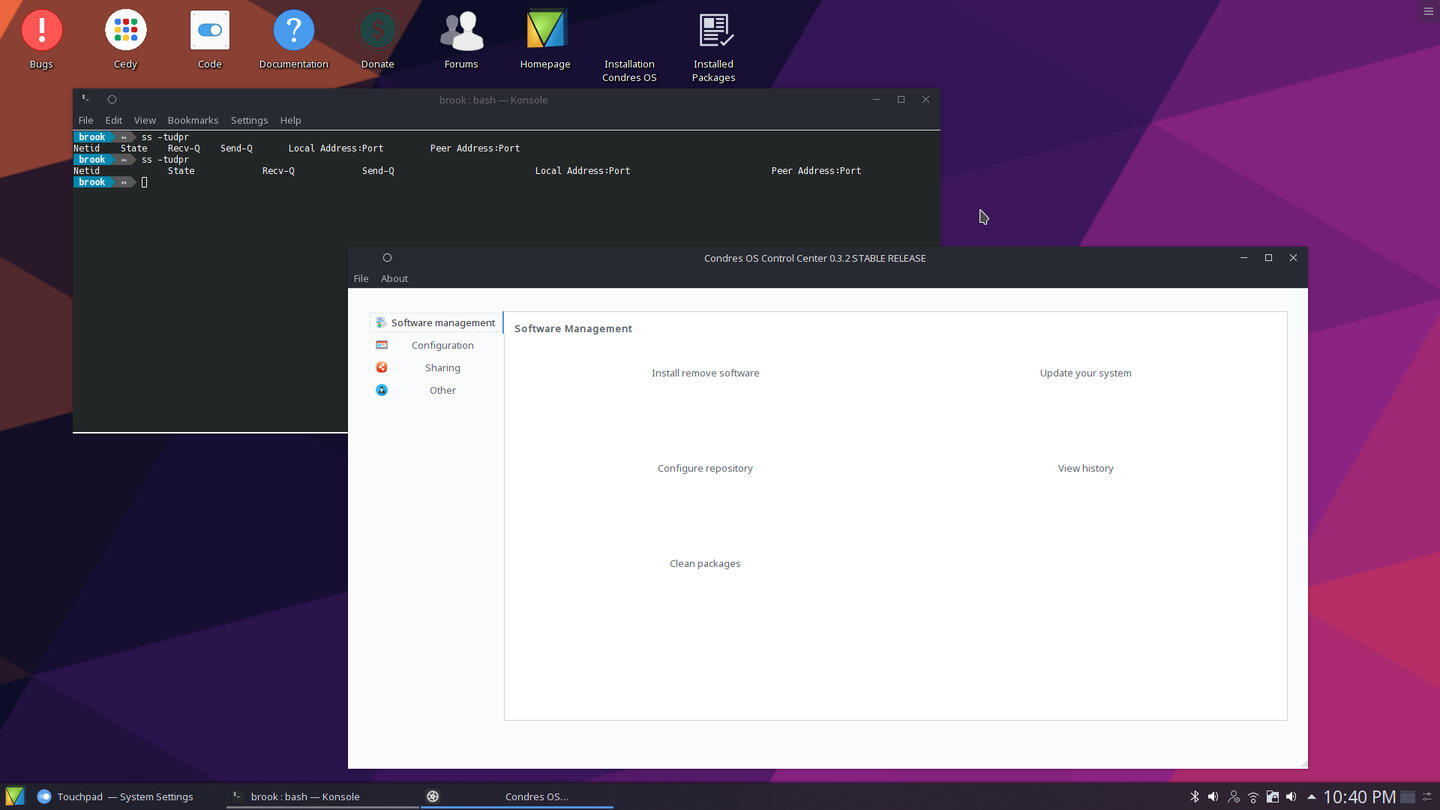Click Install remove software
This screenshot has height=810, width=1440.
[705, 373]
